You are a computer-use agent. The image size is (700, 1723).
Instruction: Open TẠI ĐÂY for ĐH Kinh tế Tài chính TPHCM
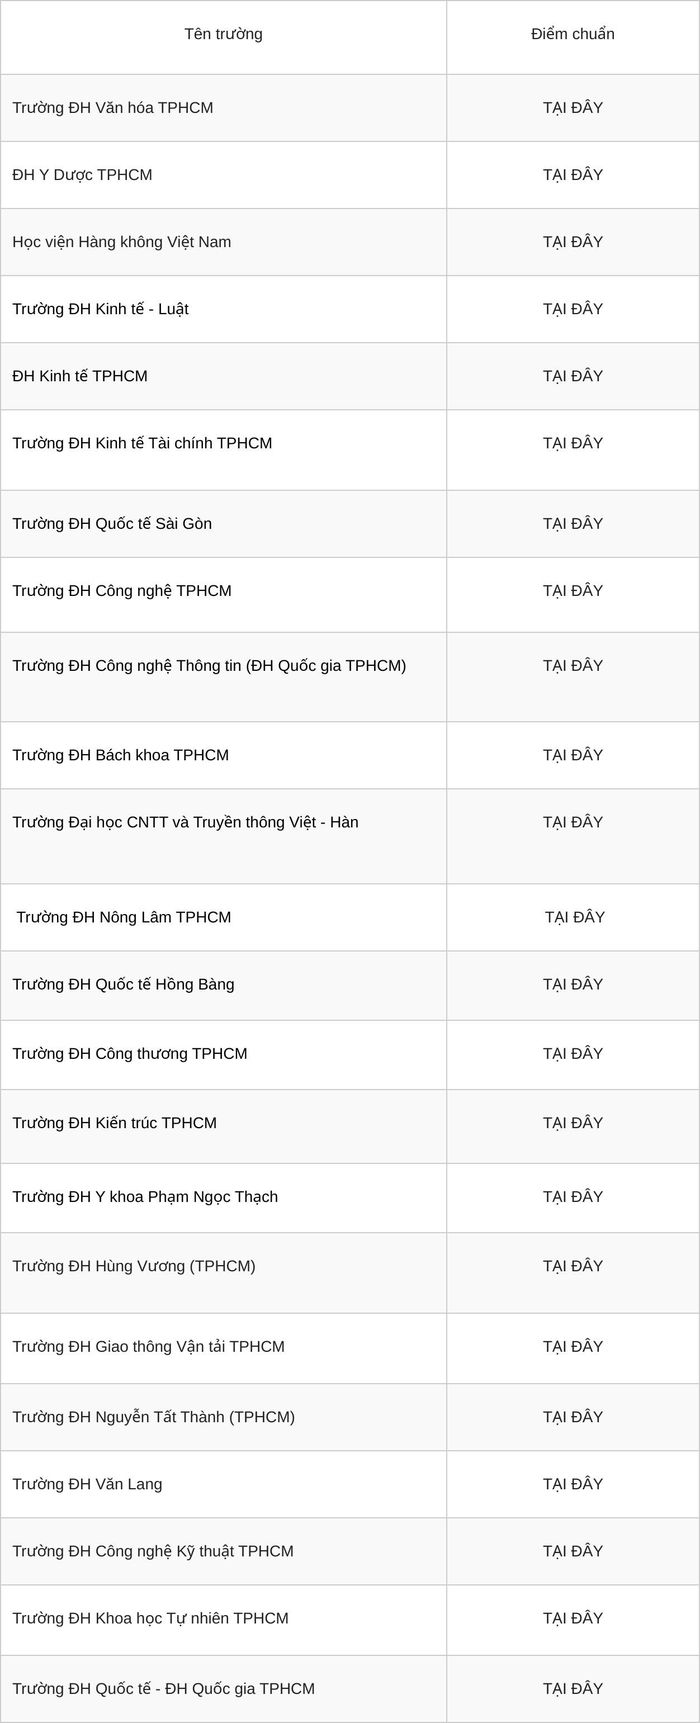click(x=573, y=443)
